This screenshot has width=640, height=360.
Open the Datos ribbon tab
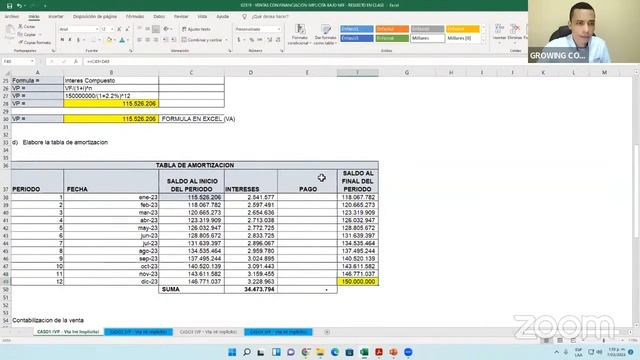[x=159, y=17]
